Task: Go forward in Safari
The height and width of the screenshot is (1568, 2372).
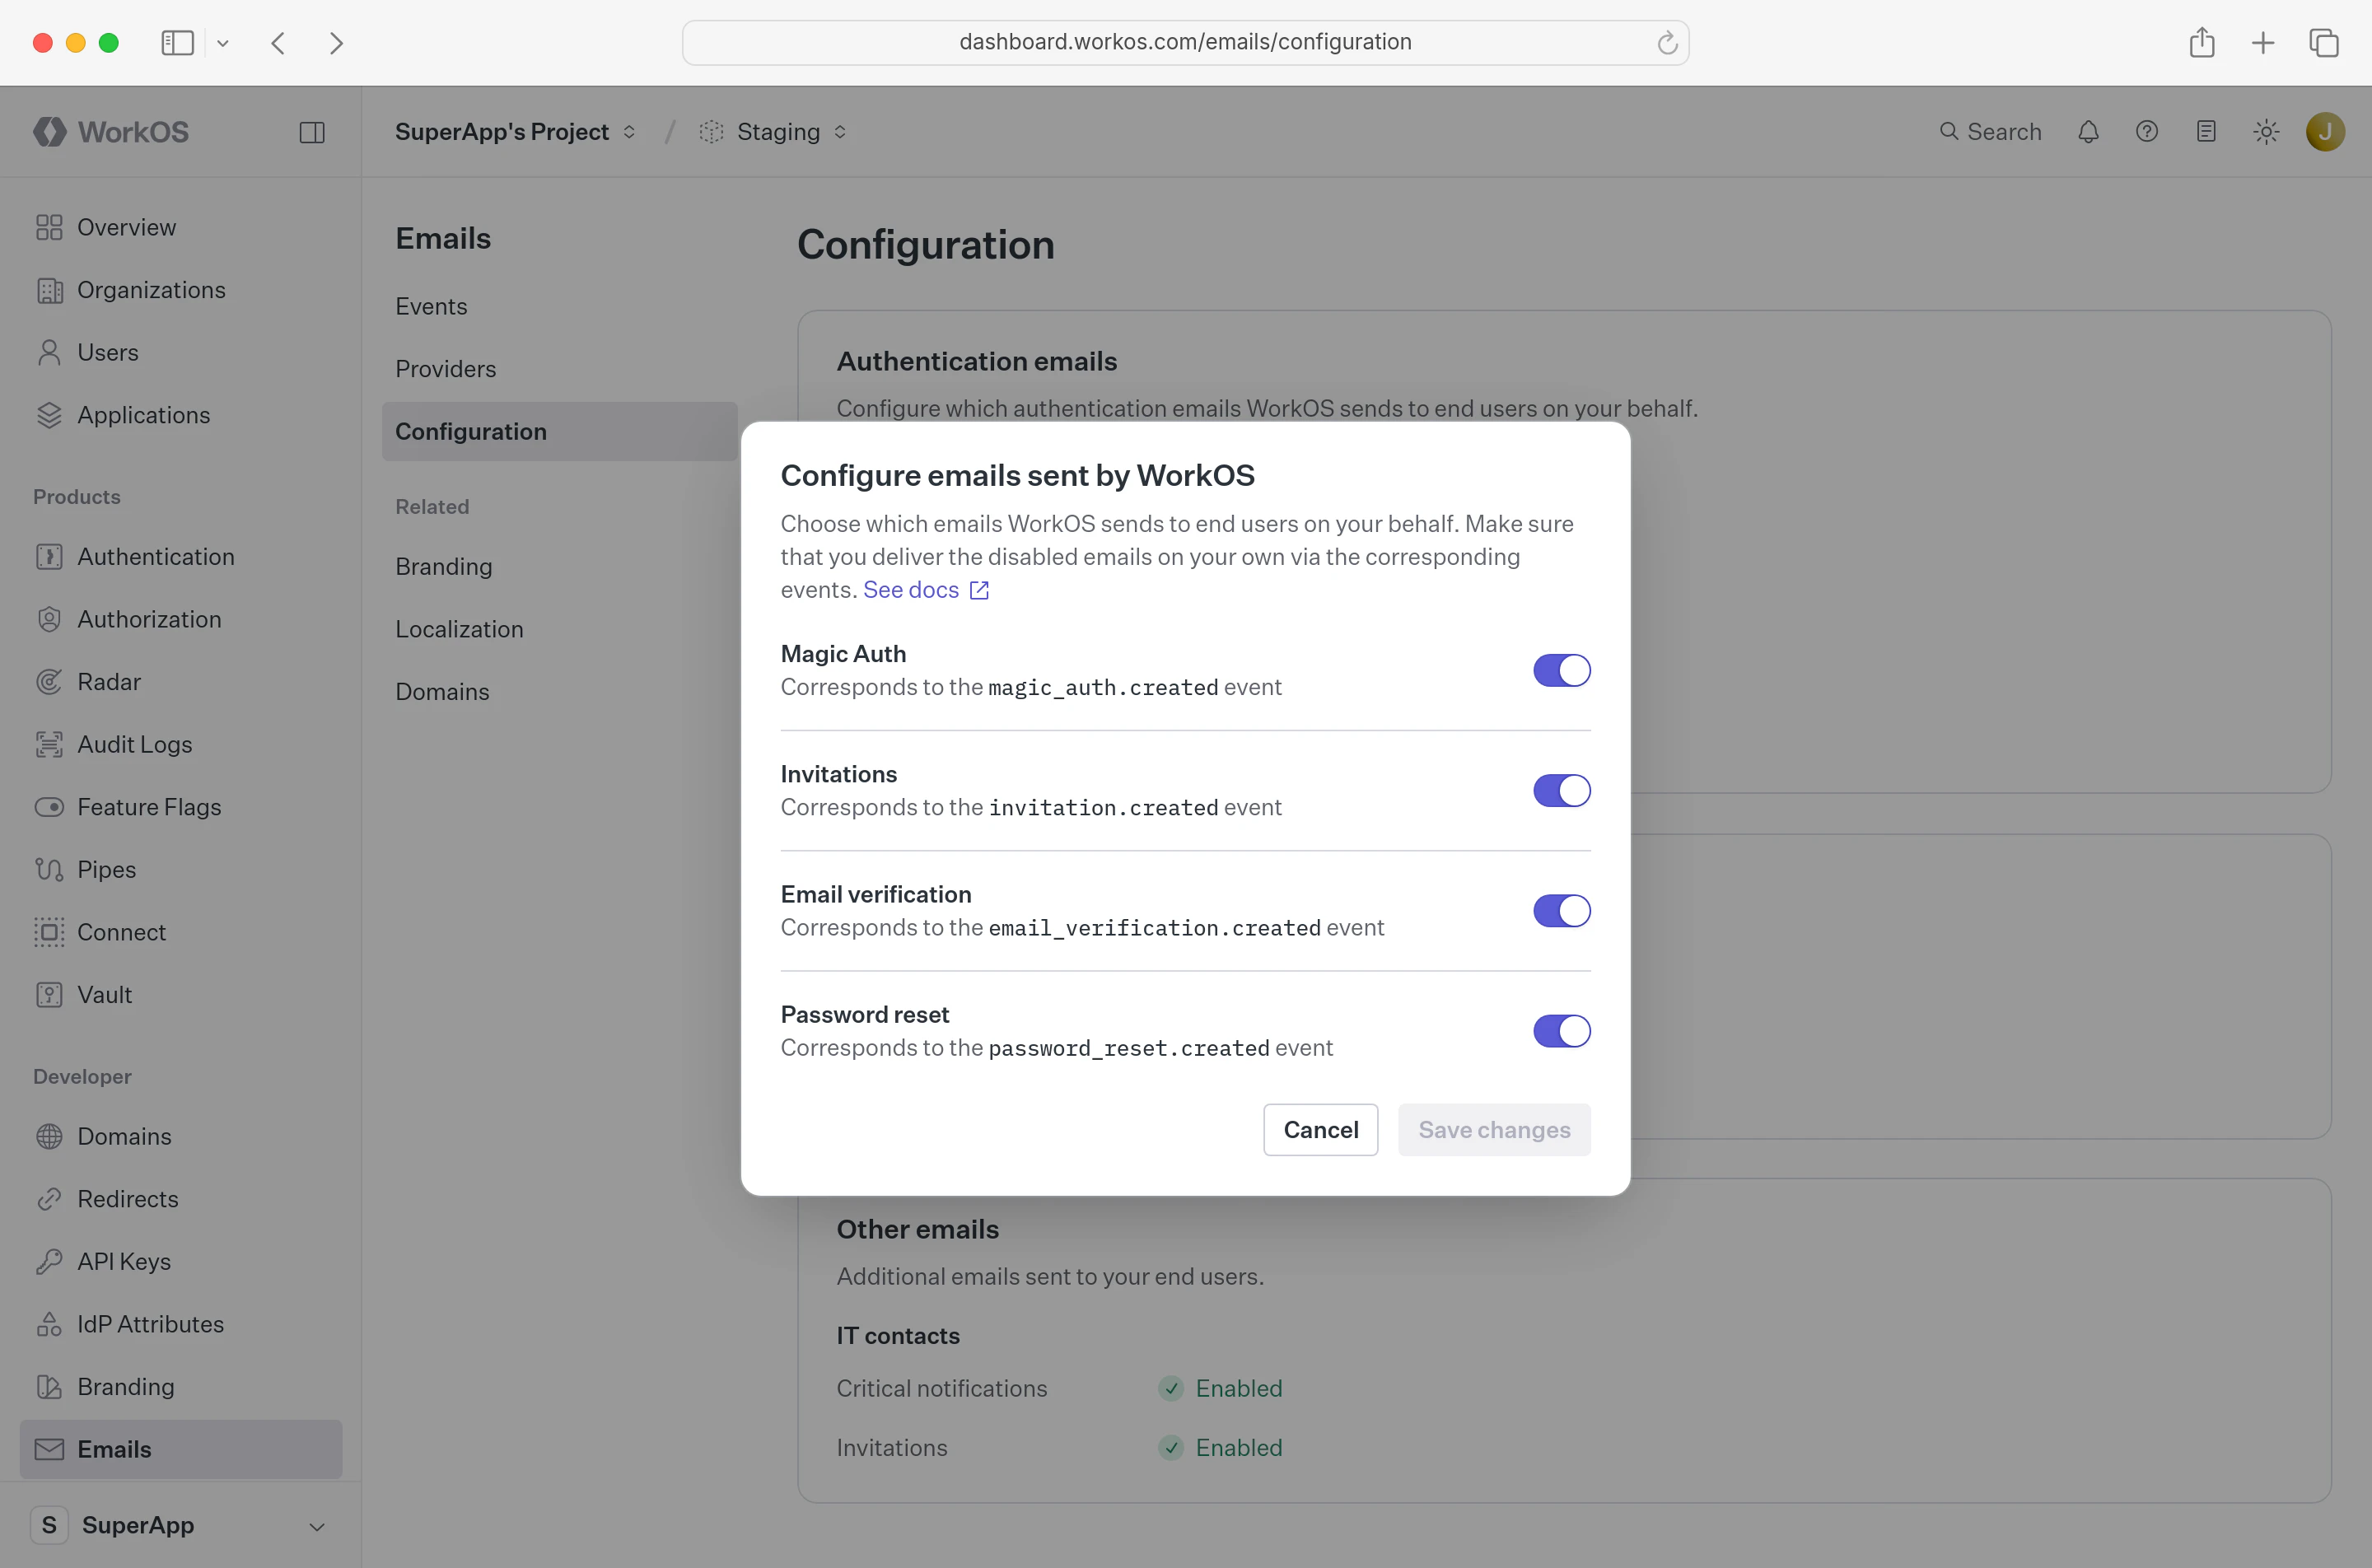Action: pyautogui.click(x=336, y=43)
